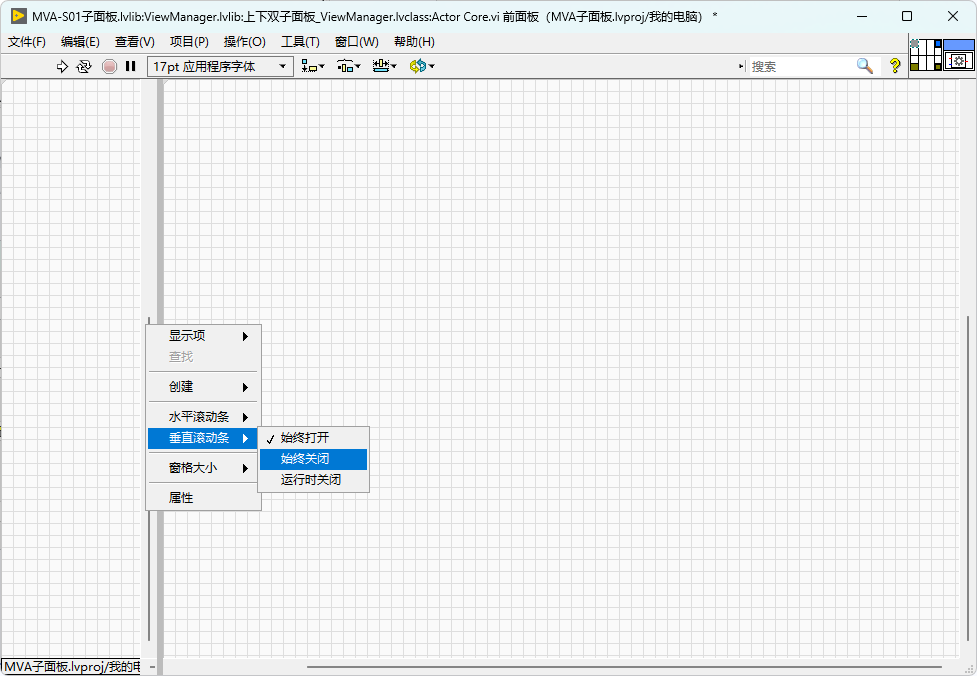Open the 项目(P) menu

pyautogui.click(x=189, y=42)
